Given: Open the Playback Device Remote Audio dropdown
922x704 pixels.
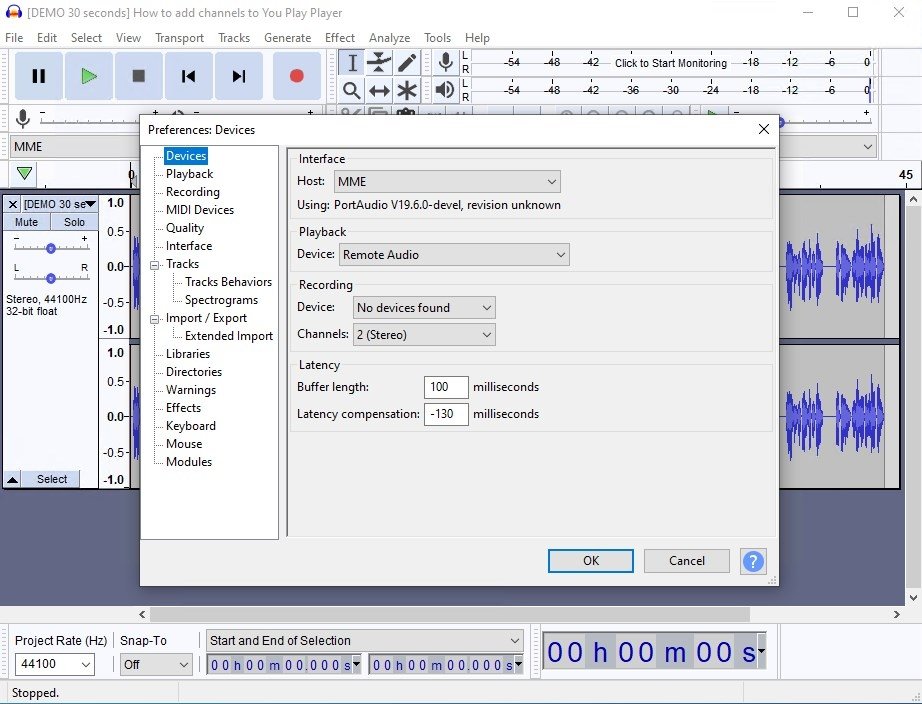Looking at the screenshot, I should (x=454, y=255).
